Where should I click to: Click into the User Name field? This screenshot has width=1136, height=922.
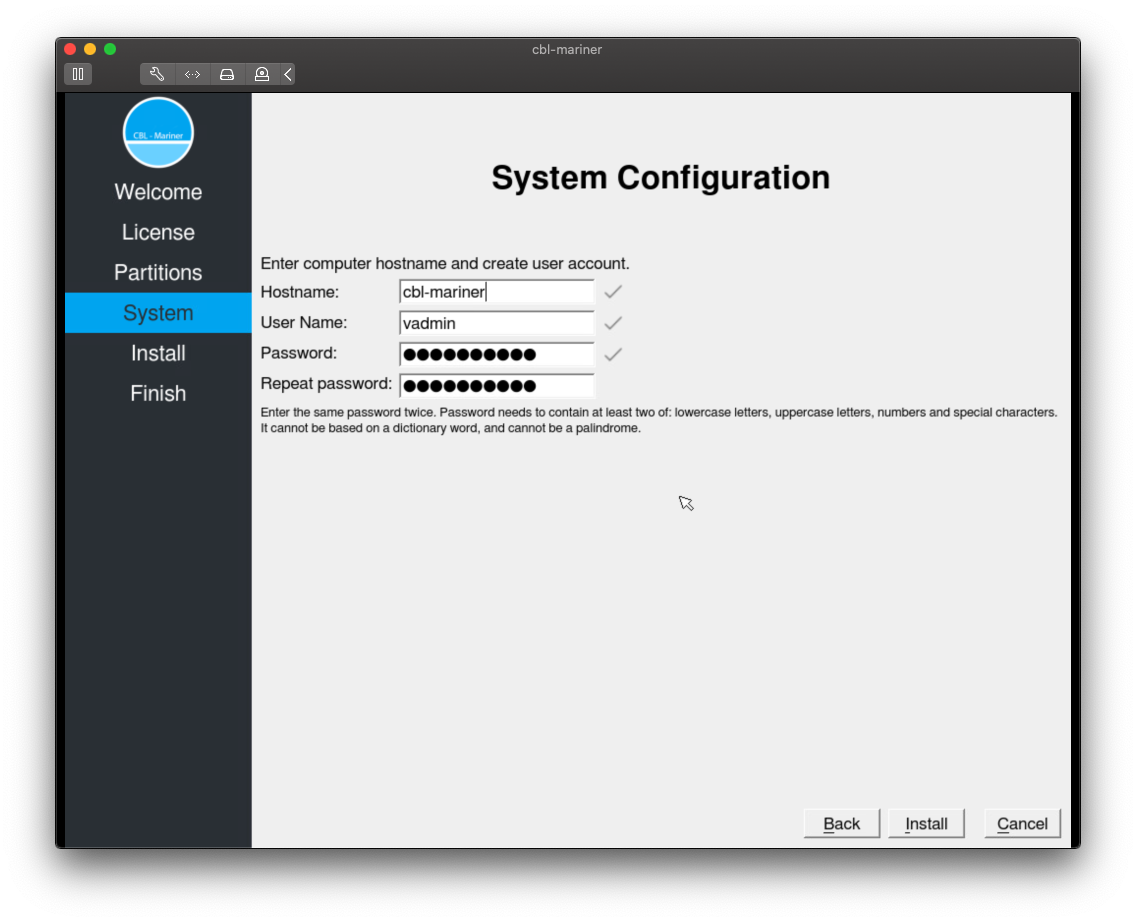(496, 323)
